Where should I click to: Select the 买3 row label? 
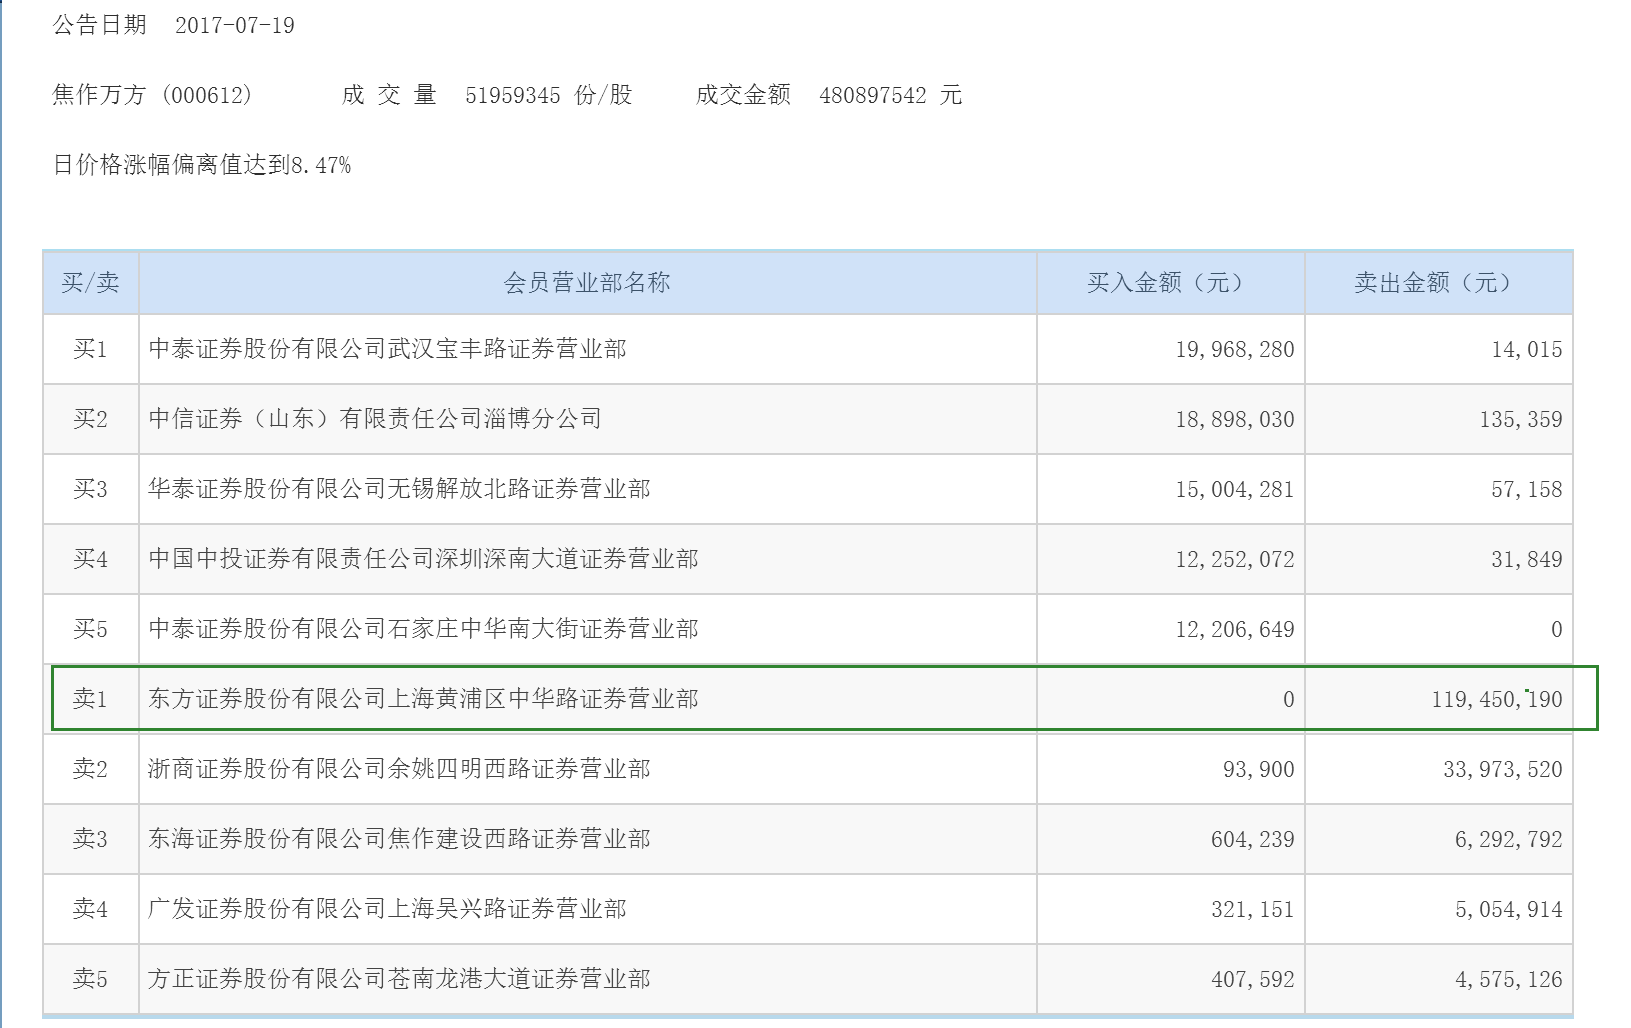point(90,489)
